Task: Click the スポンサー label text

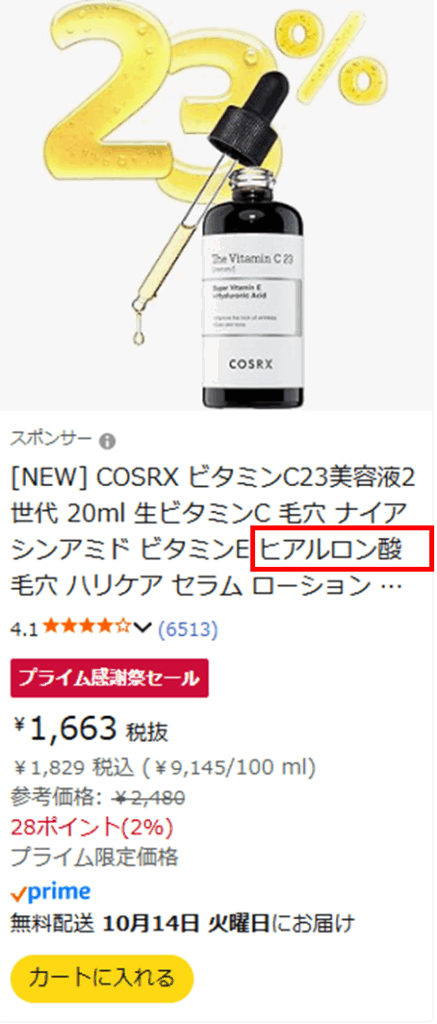Action: pos(51,439)
